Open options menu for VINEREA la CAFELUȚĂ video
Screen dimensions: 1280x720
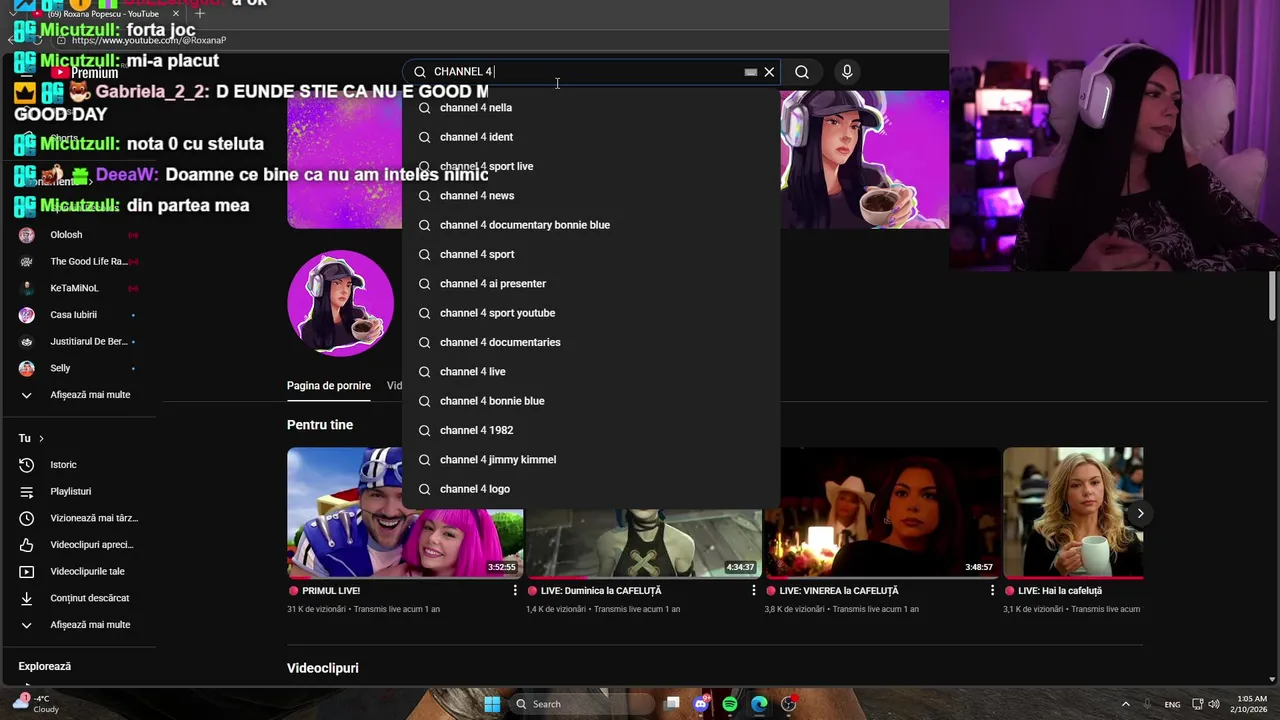992,591
